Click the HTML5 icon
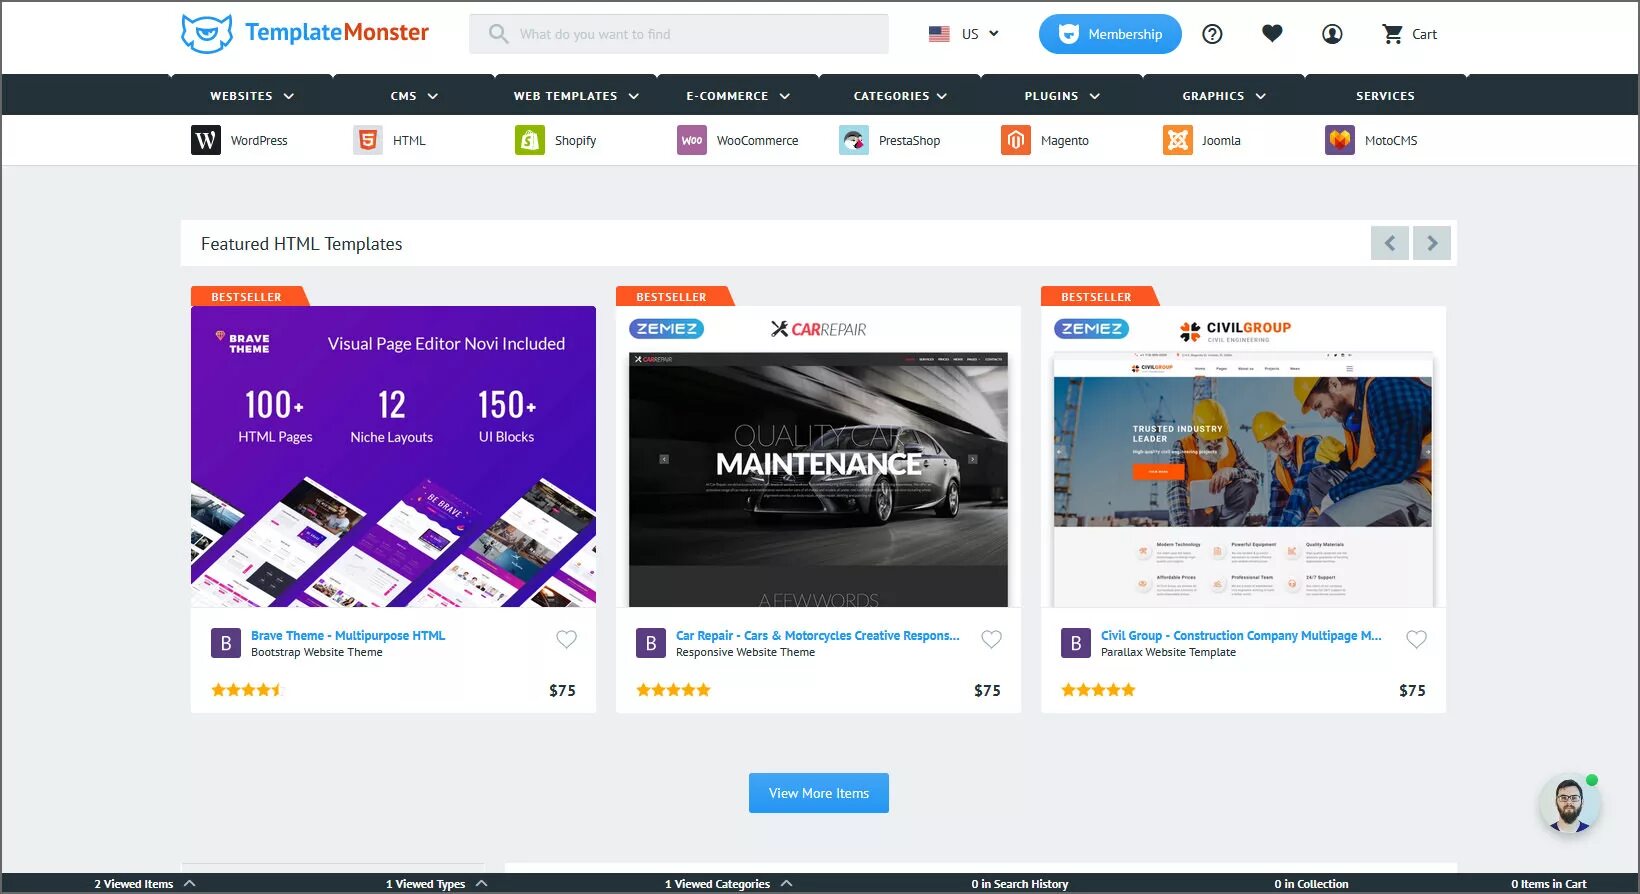 [x=368, y=140]
